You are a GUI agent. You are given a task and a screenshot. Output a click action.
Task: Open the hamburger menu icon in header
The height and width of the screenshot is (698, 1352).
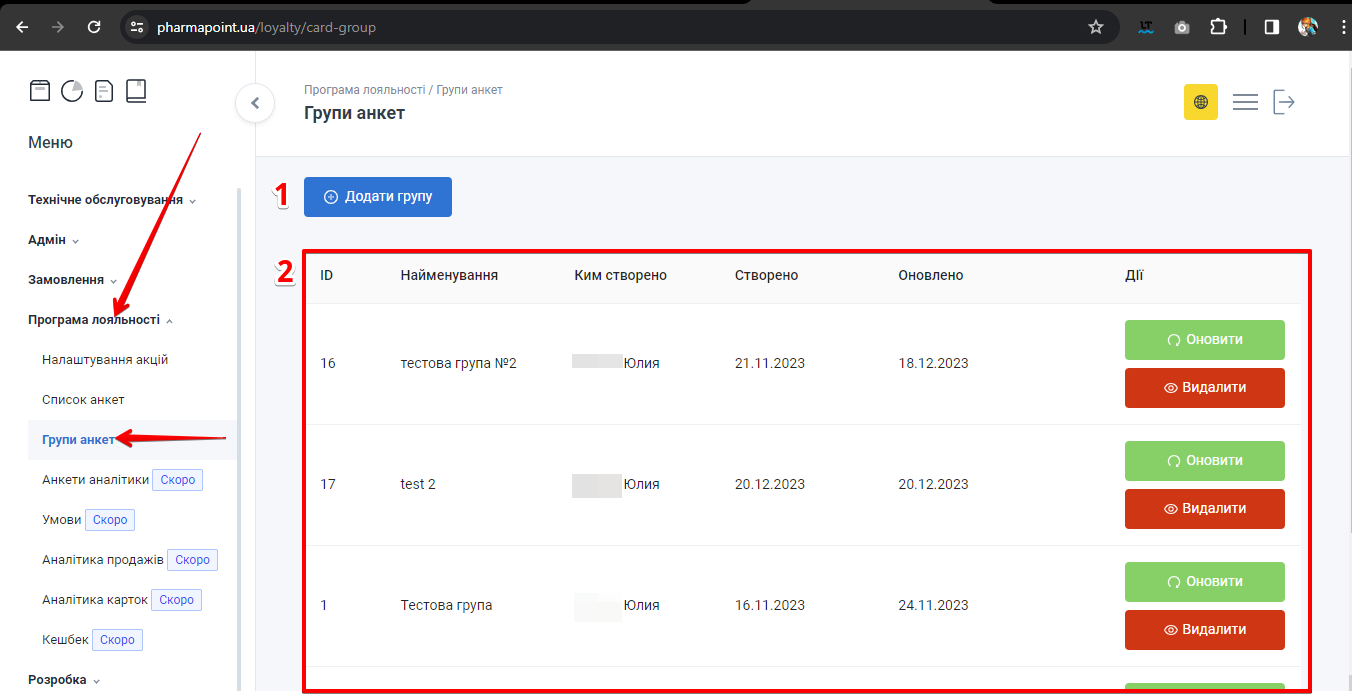click(x=1245, y=102)
